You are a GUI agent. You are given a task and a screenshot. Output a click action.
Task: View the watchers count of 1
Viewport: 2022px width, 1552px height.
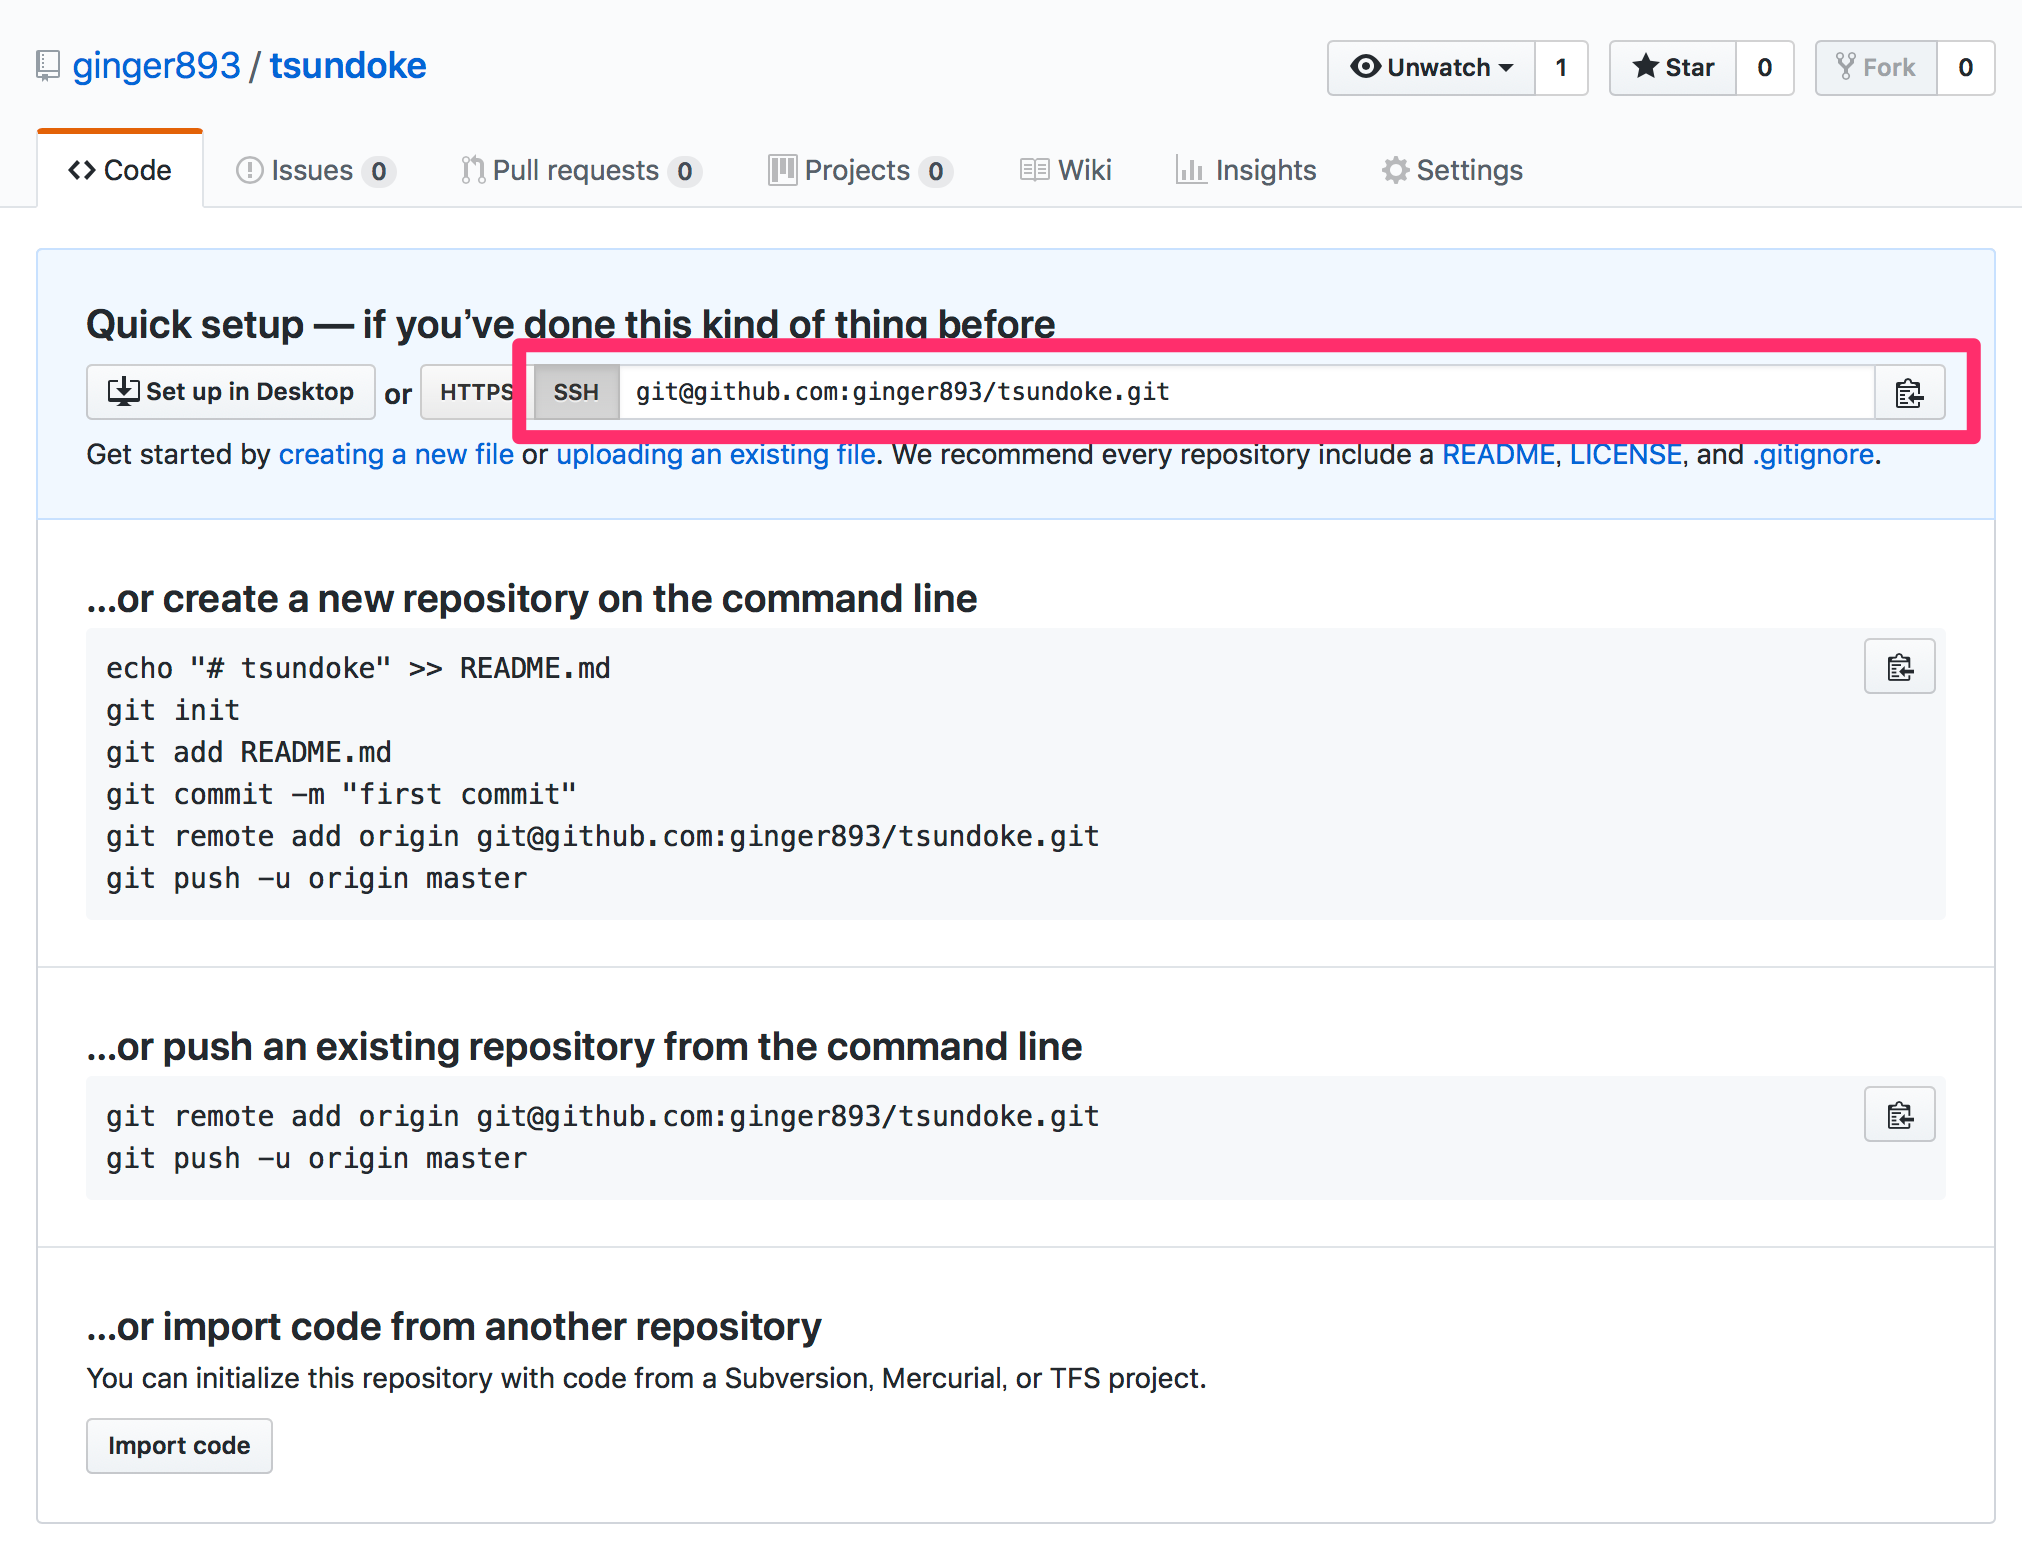coord(1561,68)
